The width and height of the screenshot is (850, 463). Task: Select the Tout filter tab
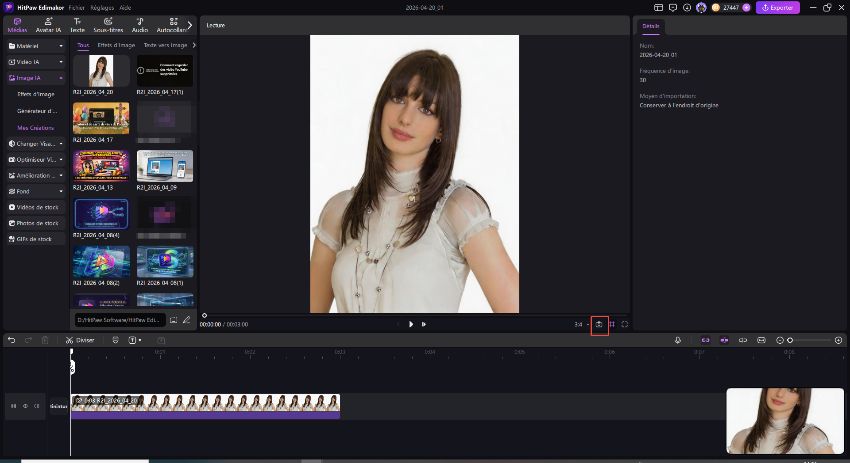(83, 46)
